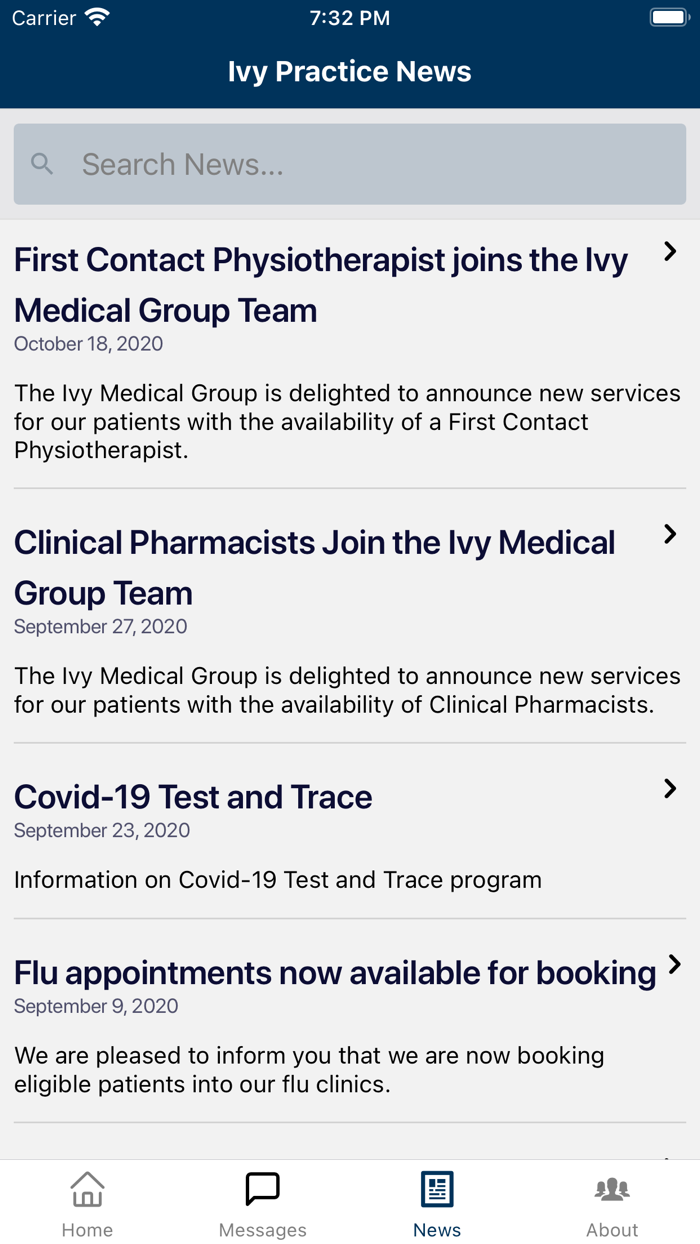This screenshot has width=700, height=1244.
Task: Open the About people icon
Action: click(612, 1189)
